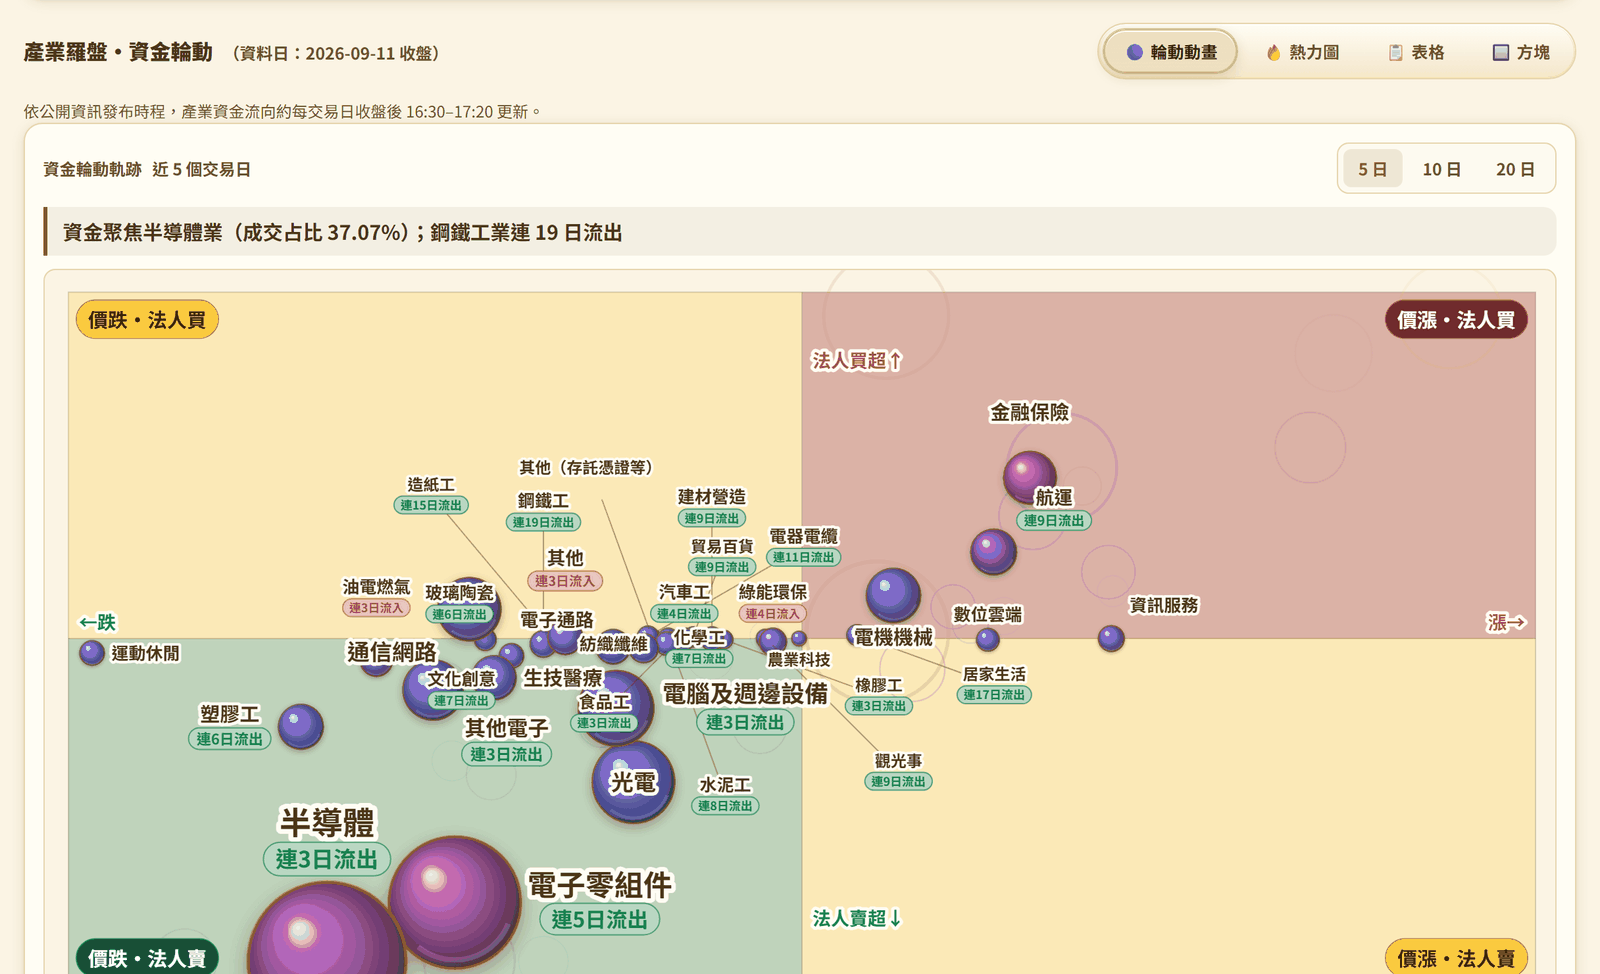
Task: Select the 數位雲端 bubble
Action: click(x=988, y=639)
